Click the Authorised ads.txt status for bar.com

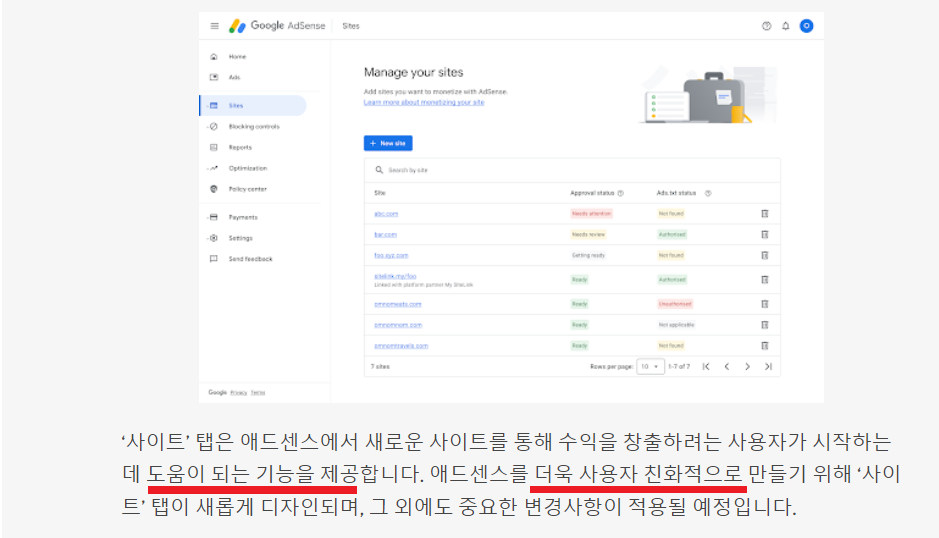(x=672, y=235)
